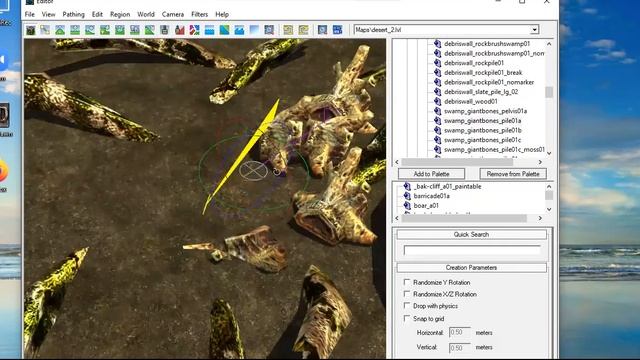This screenshot has height=360, width=640.
Task: Select swamp_giantbones_pile01c entry
Action: coord(482,140)
